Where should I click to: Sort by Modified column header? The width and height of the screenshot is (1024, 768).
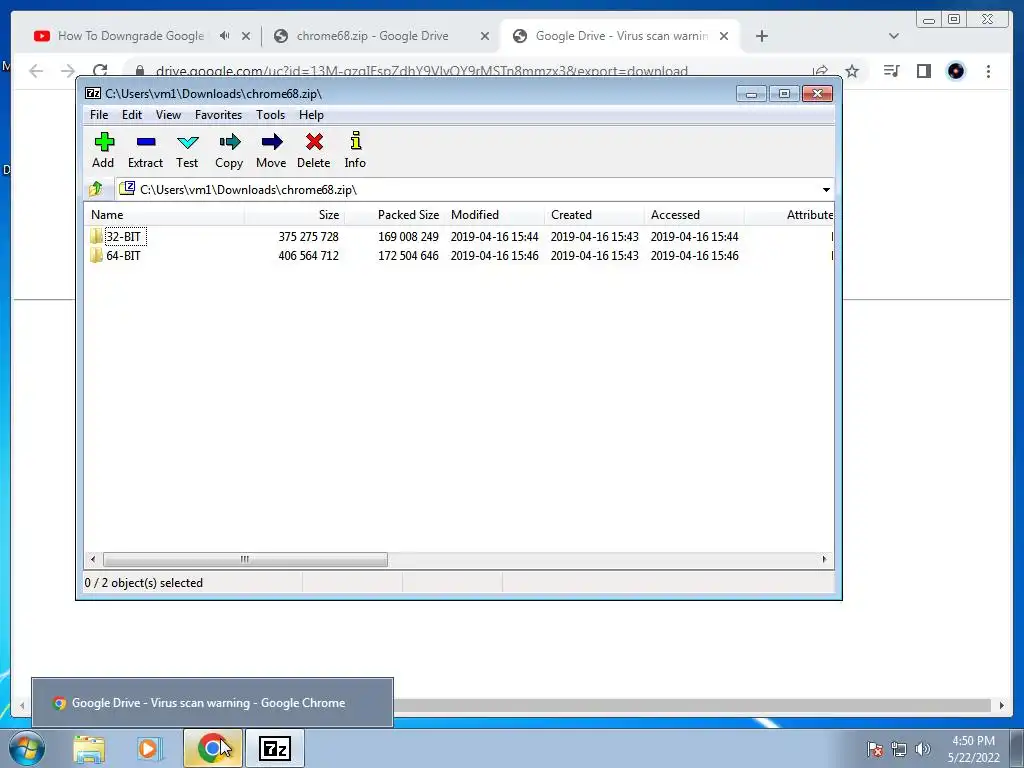pos(494,215)
